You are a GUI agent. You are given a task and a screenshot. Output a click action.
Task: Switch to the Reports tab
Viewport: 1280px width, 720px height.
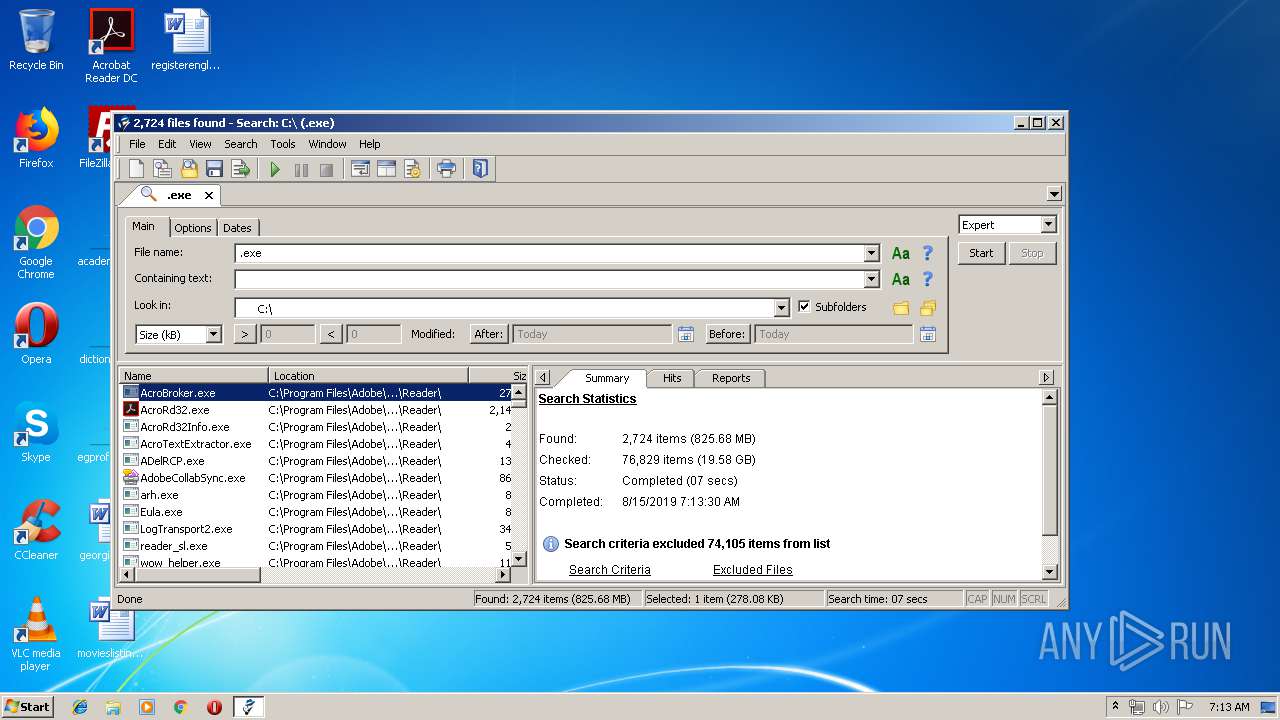point(731,378)
